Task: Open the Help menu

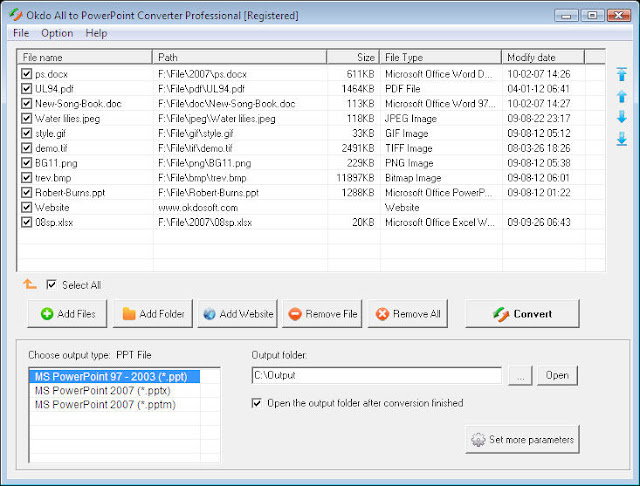Action: click(96, 33)
